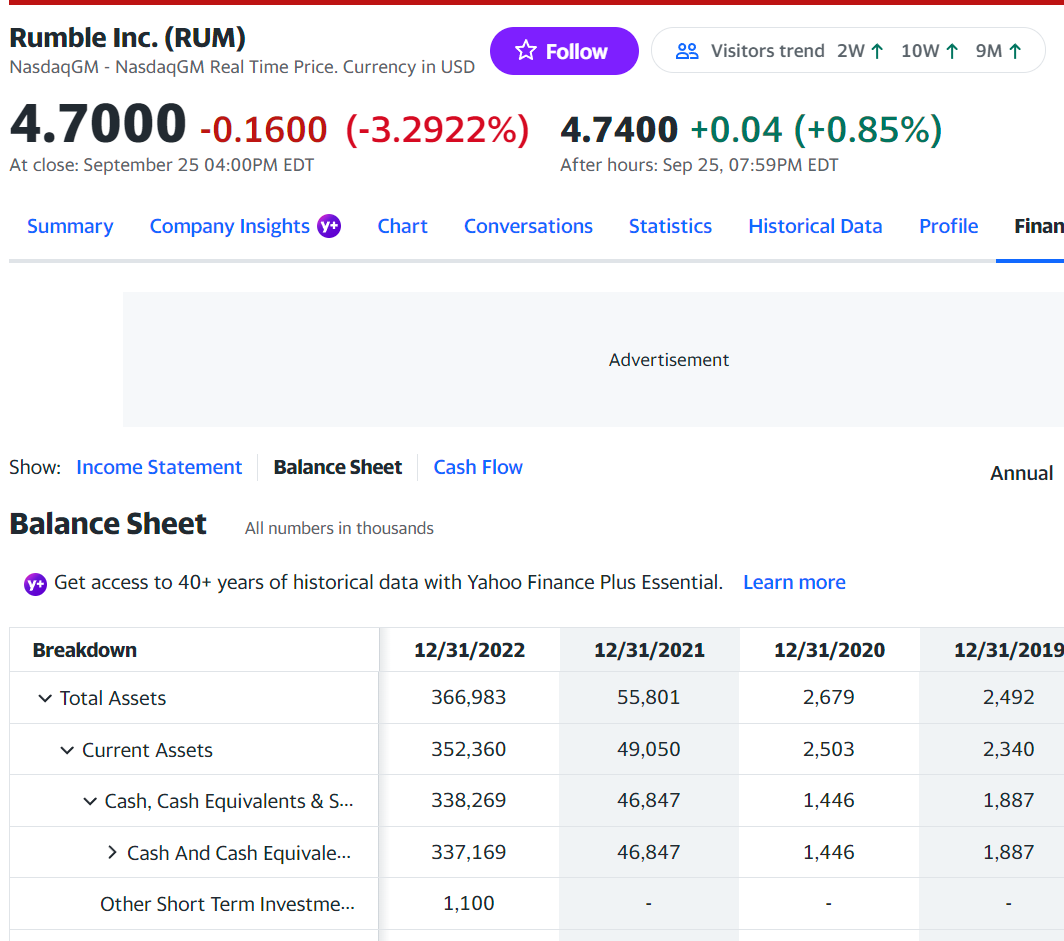Viewport: 1064px width, 941px height.
Task: Click the 10W visitors trend up arrow
Action: pyautogui.click(x=952, y=51)
